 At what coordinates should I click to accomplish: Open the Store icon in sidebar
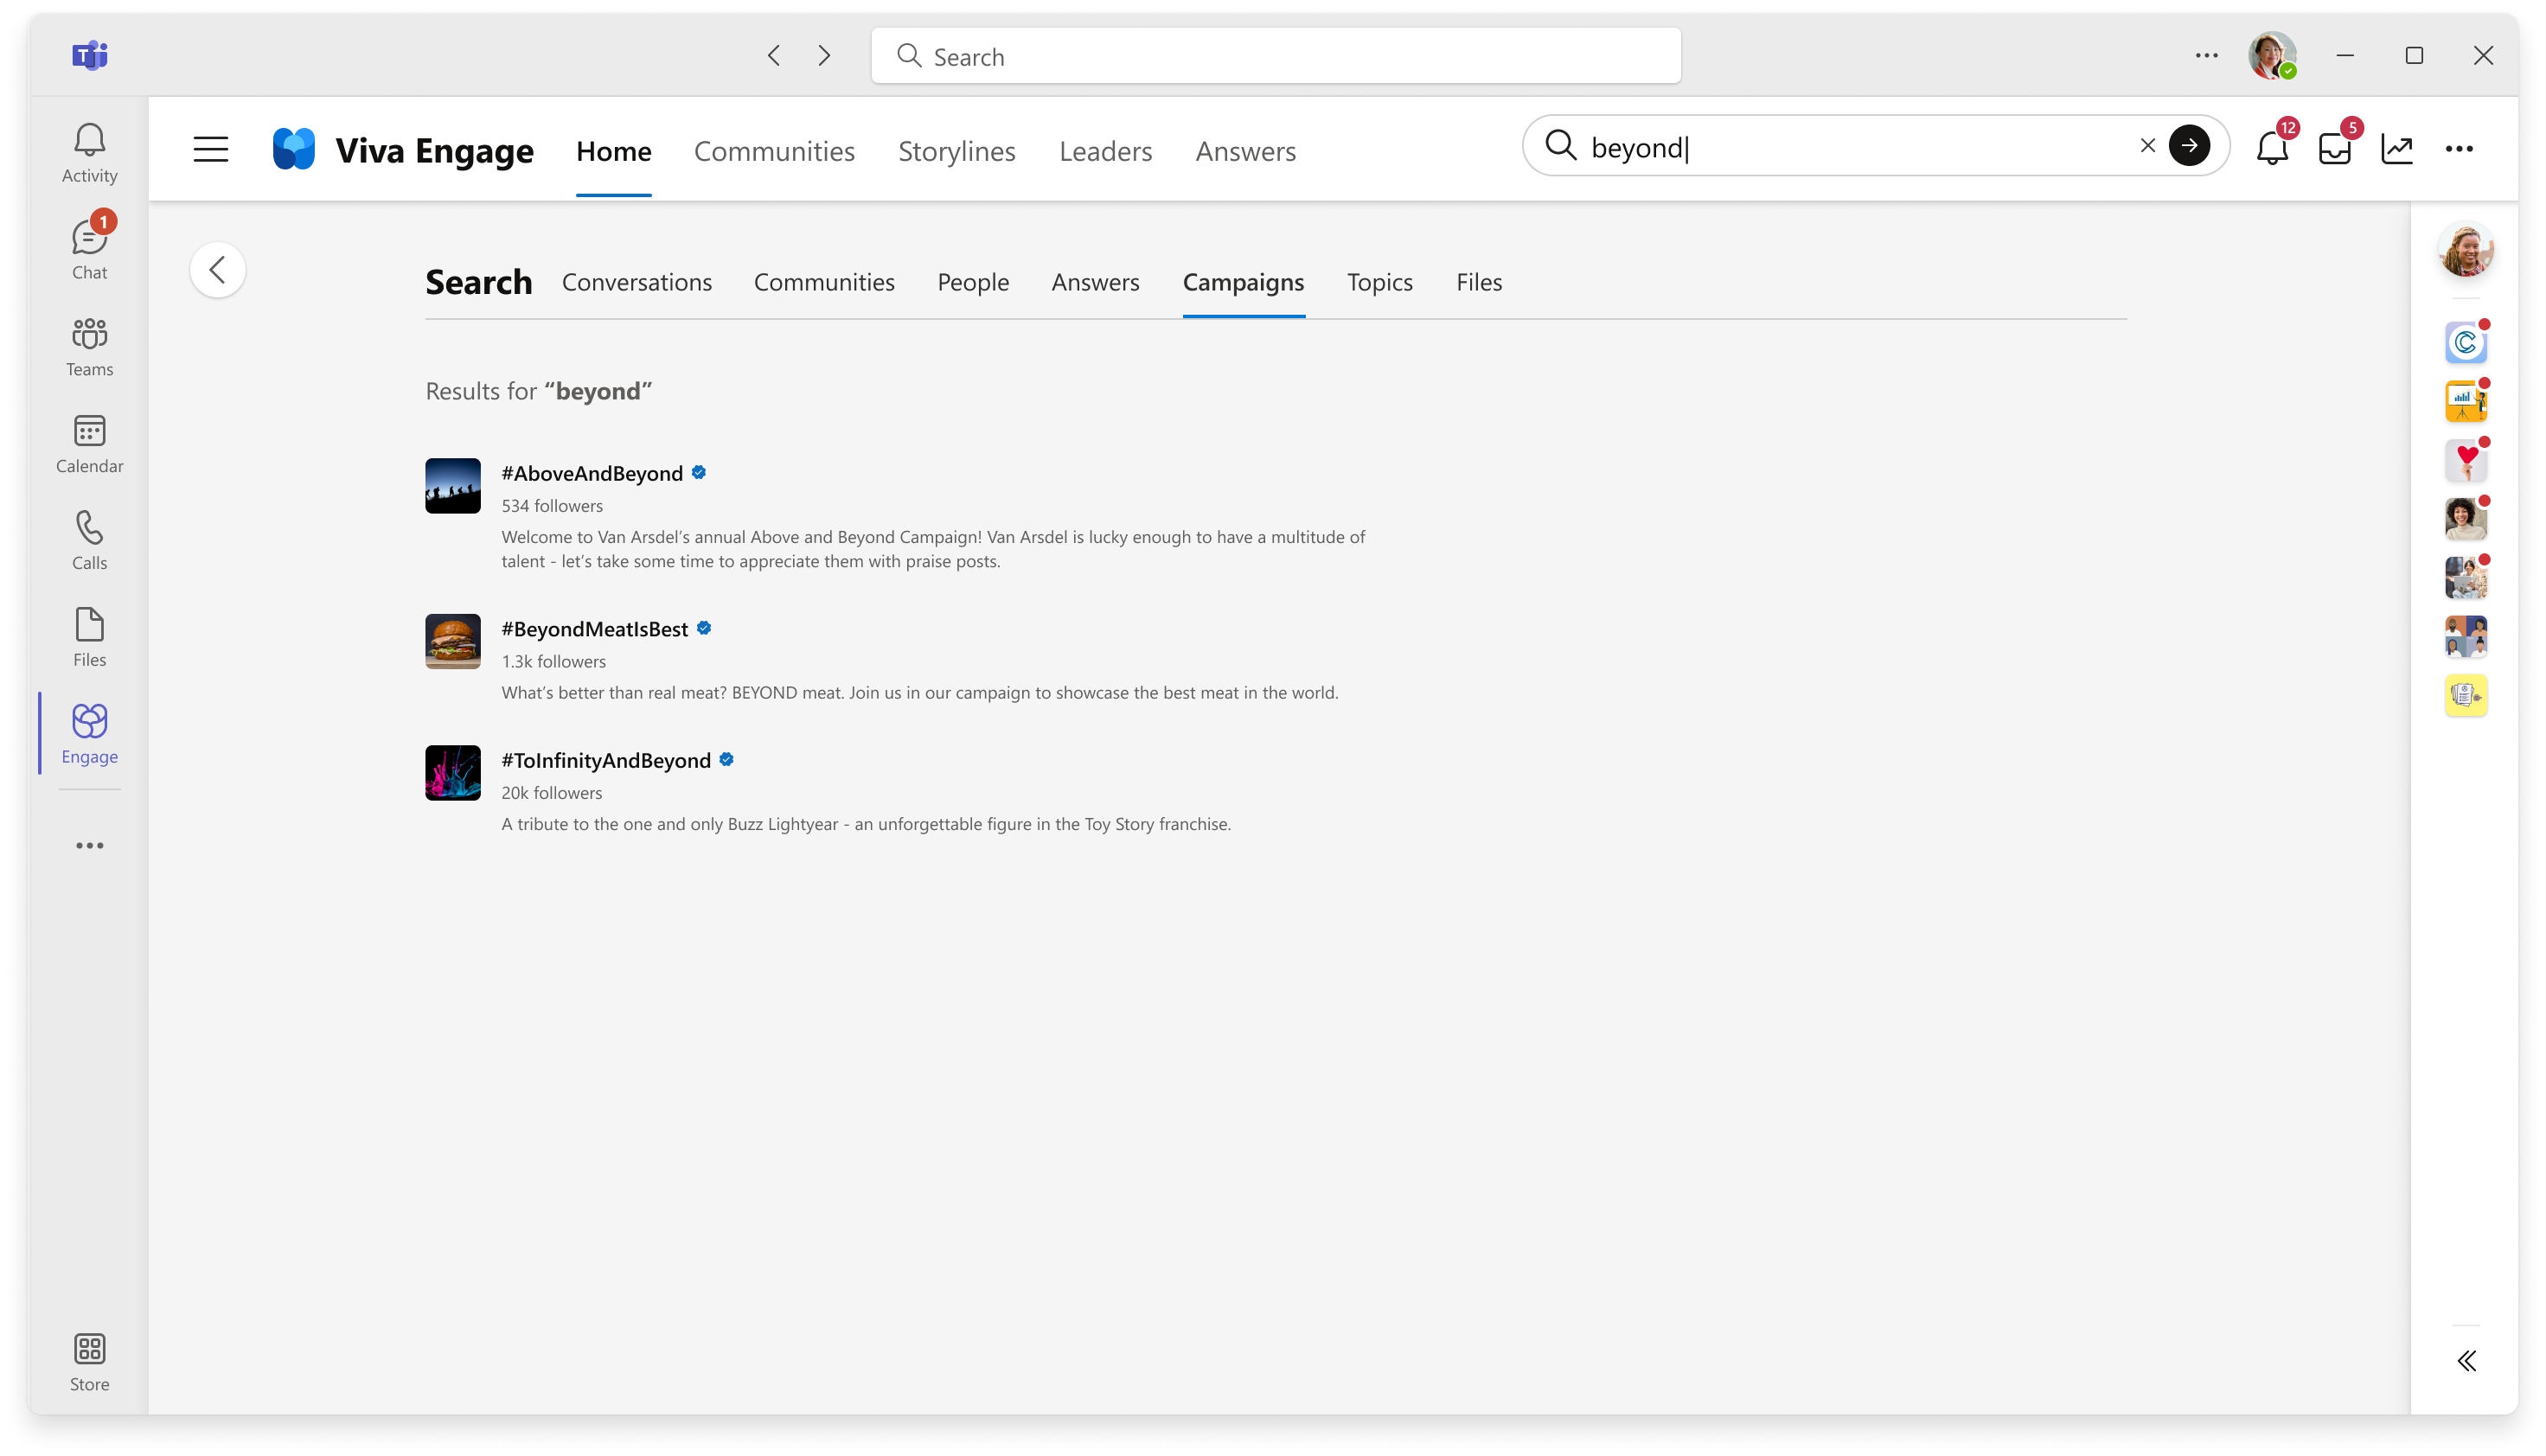coord(89,1362)
